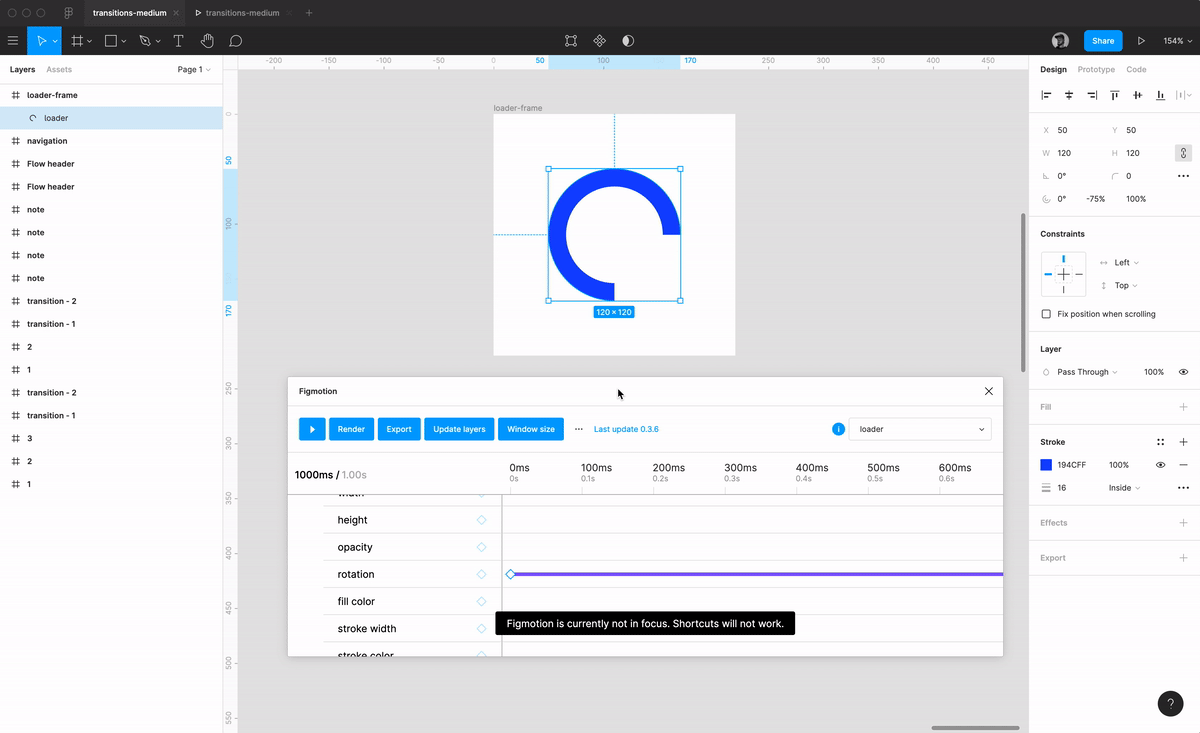The height and width of the screenshot is (733, 1200).
Task: Click Window size button
Action: pos(531,429)
